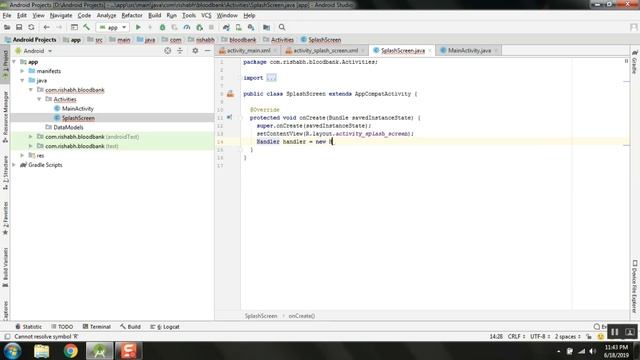Switch to MainActivity.java tab

pos(469,51)
